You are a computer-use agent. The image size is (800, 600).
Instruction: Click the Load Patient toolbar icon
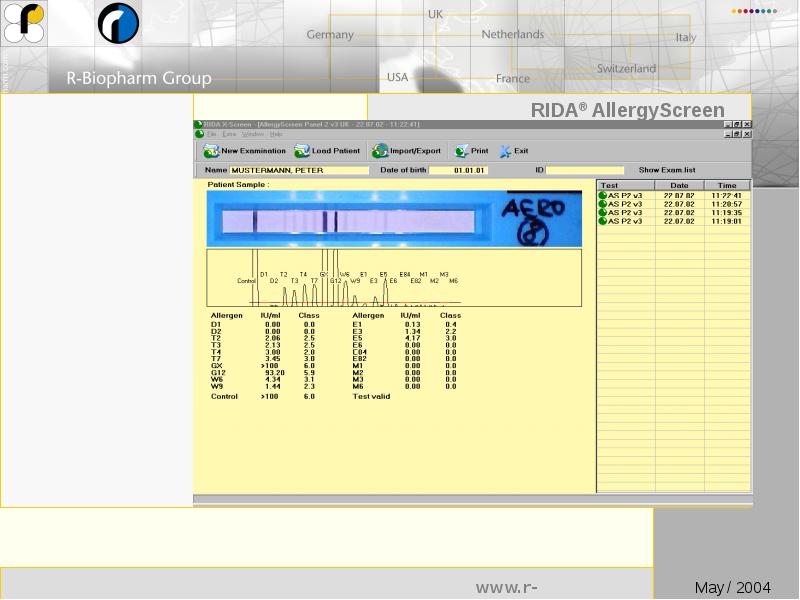[302, 151]
